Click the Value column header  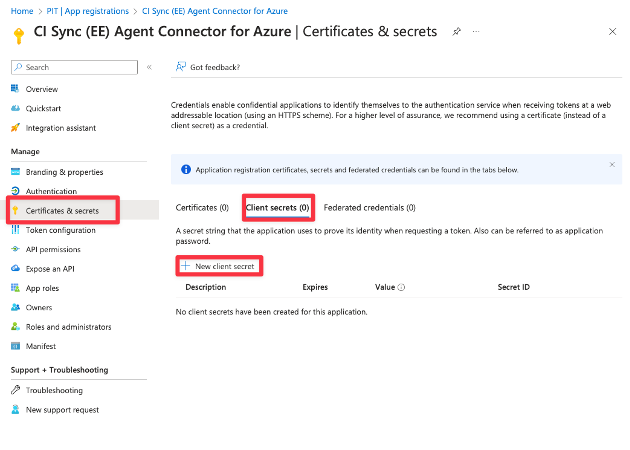point(385,287)
